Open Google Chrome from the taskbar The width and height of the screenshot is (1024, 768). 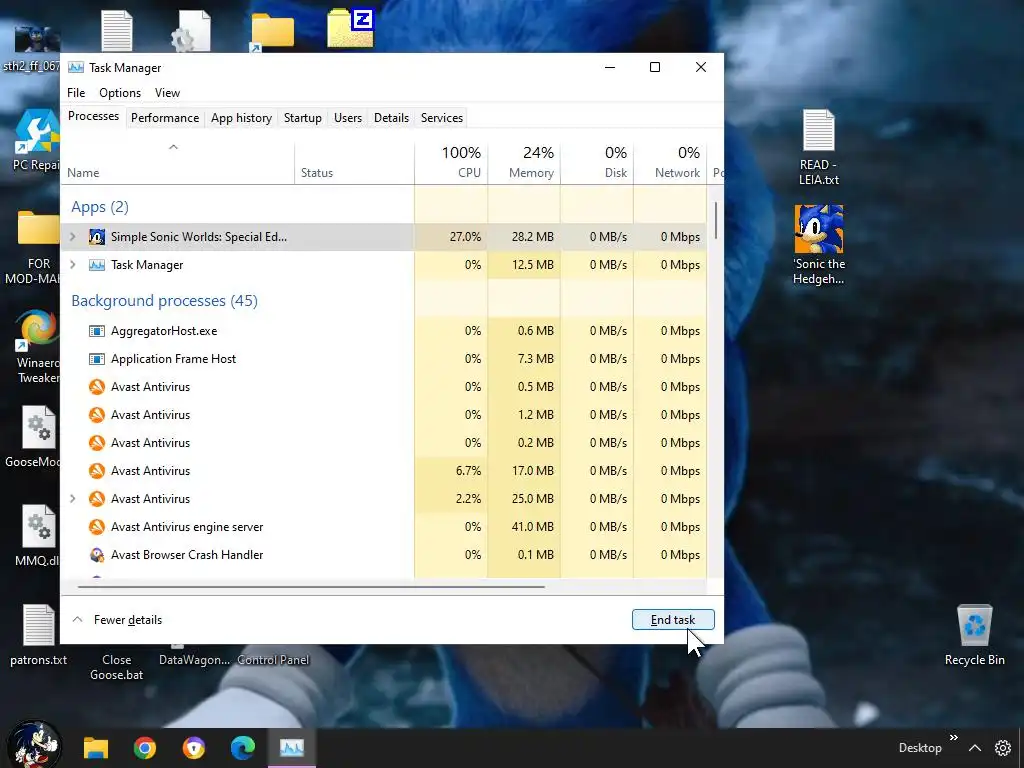[x=144, y=748]
